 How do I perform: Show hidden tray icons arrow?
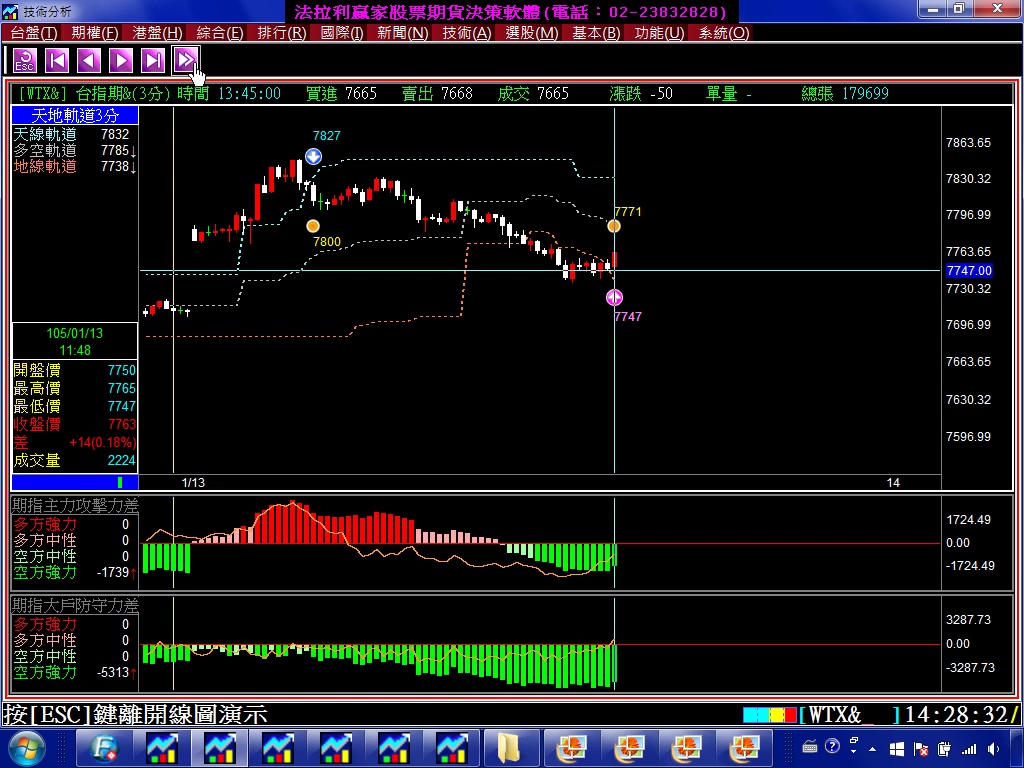coord(873,749)
